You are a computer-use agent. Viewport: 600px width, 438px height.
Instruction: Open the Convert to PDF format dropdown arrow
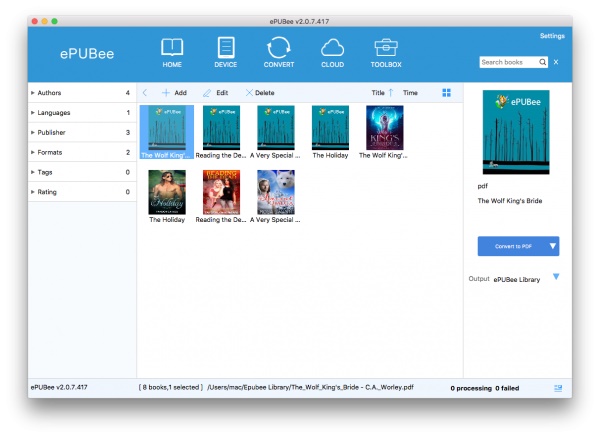coord(553,246)
